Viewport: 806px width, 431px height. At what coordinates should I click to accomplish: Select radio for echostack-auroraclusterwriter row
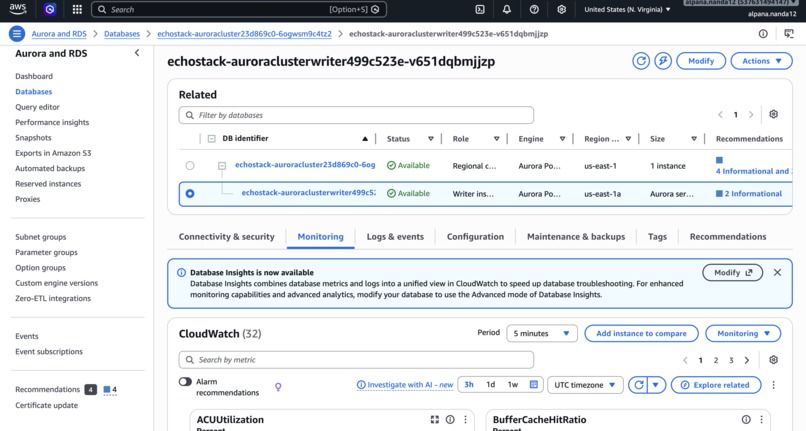pyautogui.click(x=190, y=193)
